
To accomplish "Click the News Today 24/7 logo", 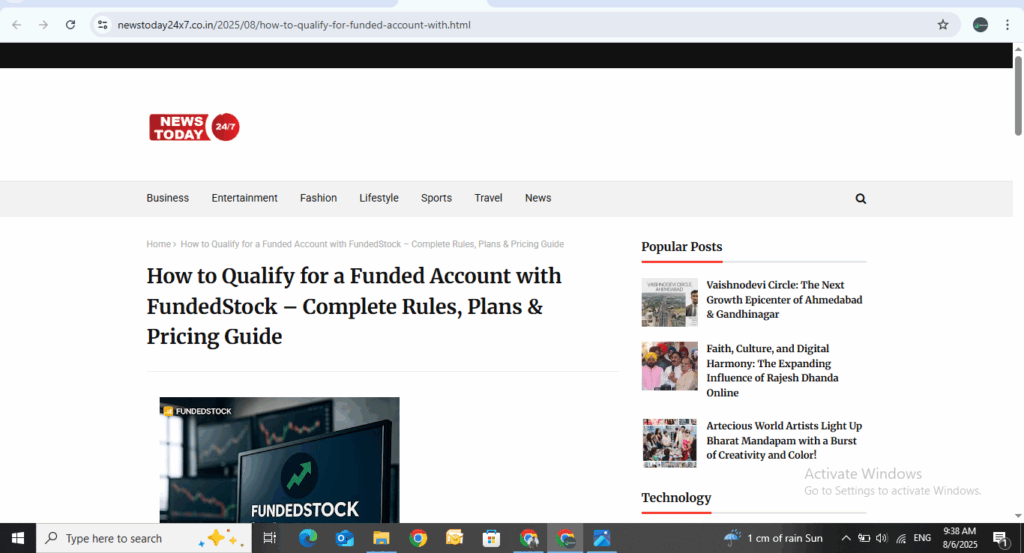I will pos(194,127).
